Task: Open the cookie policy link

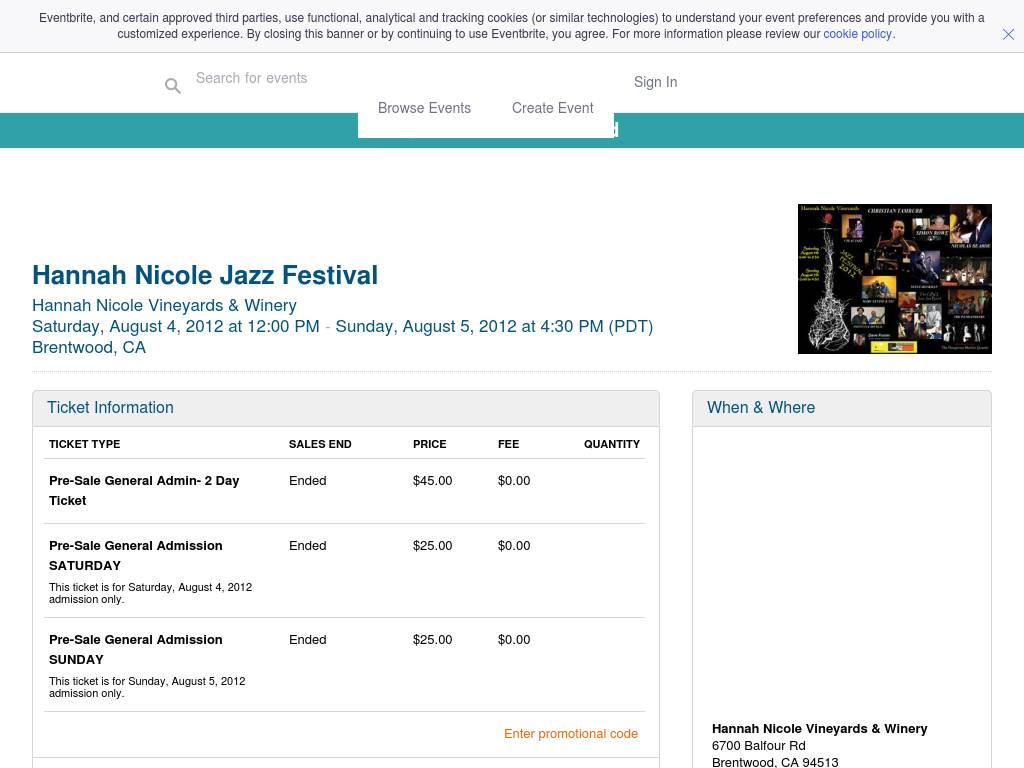Action: (x=857, y=34)
